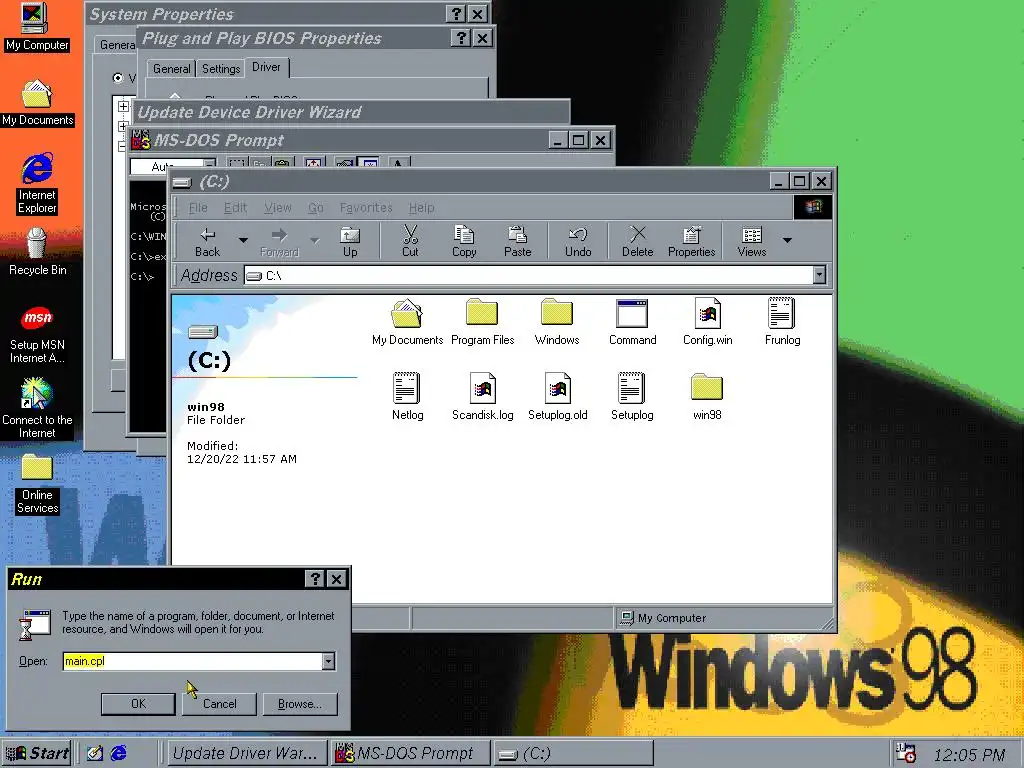Click the Browse... button

pyautogui.click(x=300, y=703)
